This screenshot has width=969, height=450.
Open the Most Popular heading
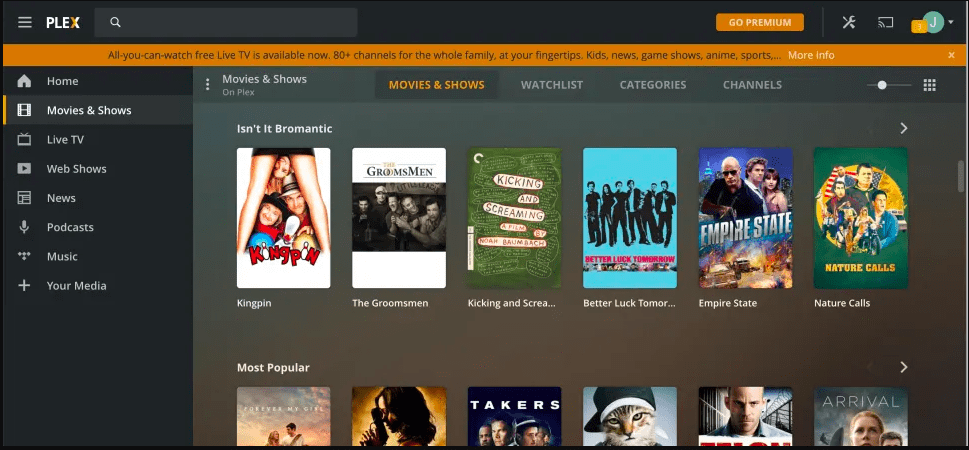tap(273, 368)
